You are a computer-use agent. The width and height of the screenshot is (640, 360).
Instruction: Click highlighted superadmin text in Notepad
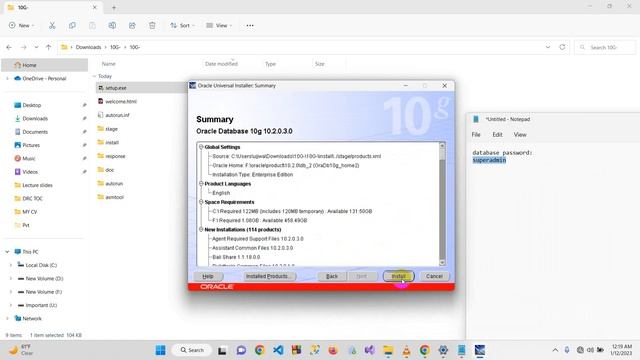(x=489, y=160)
